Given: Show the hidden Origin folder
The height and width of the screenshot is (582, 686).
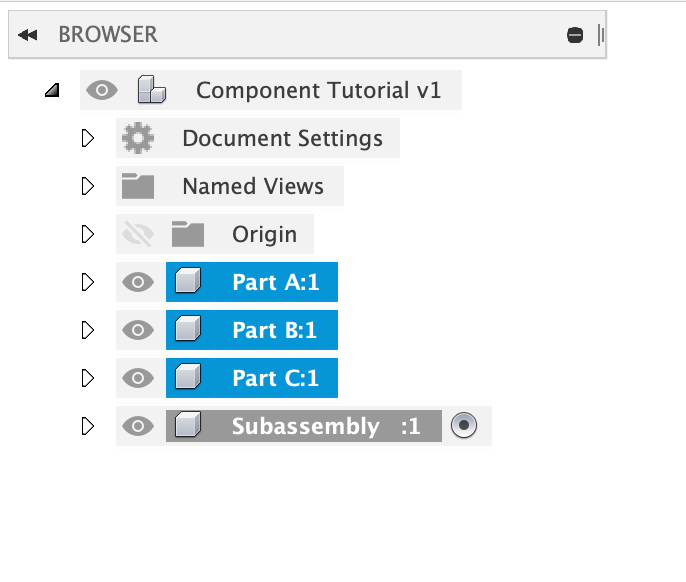Looking at the screenshot, I should (x=137, y=234).
